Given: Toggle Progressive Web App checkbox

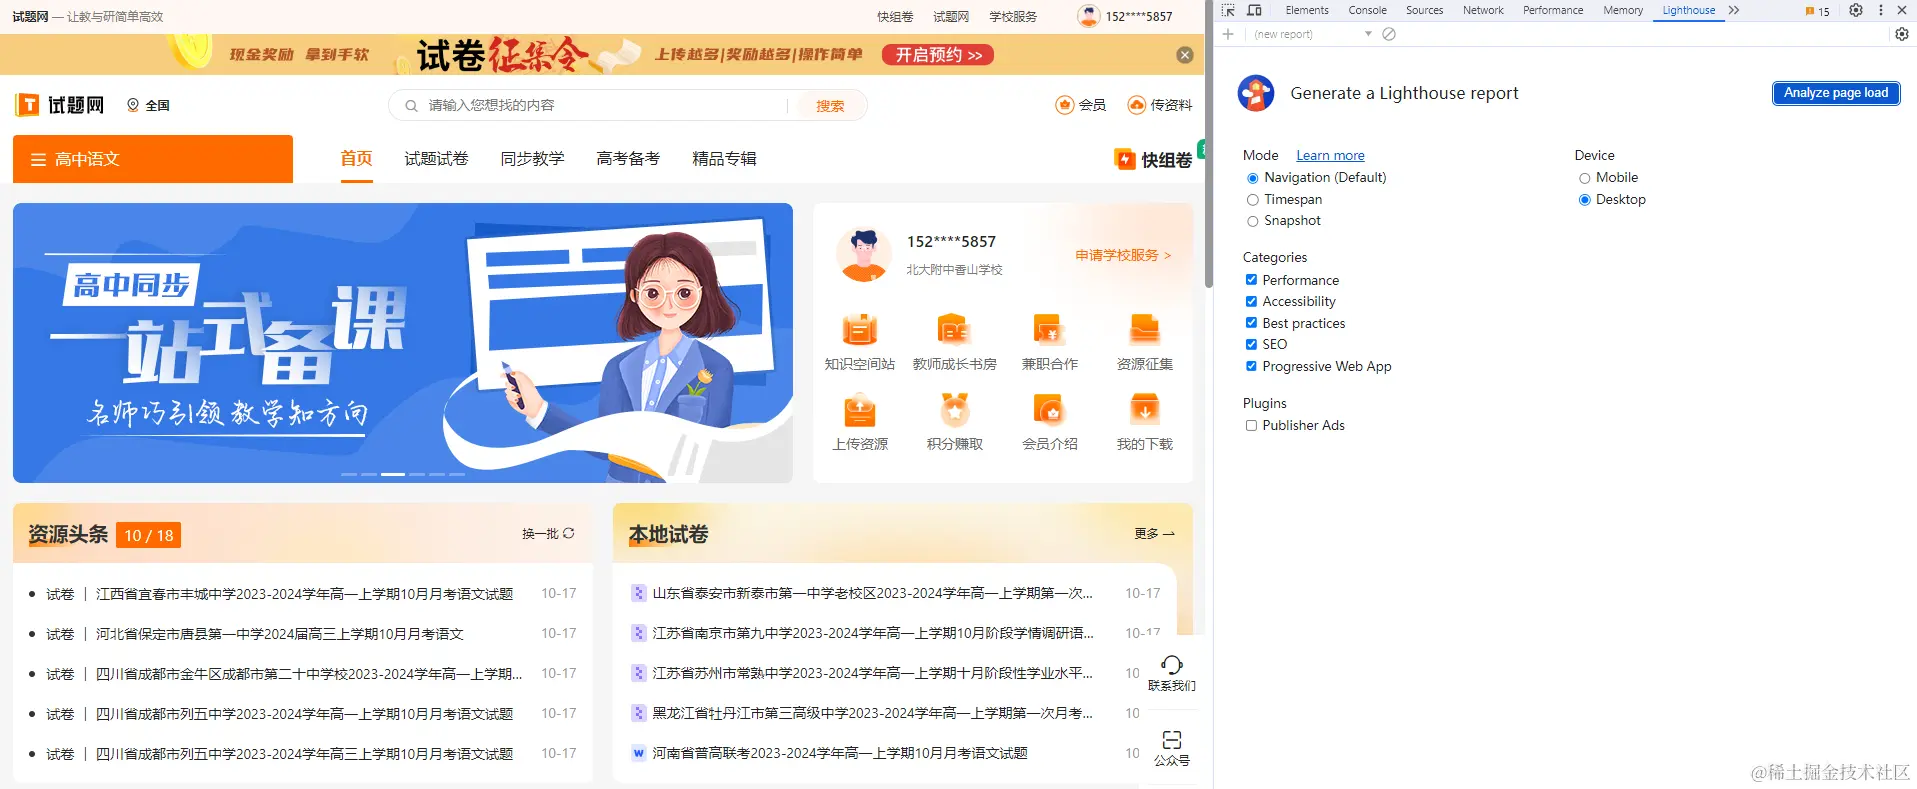Looking at the screenshot, I should click(x=1251, y=366).
